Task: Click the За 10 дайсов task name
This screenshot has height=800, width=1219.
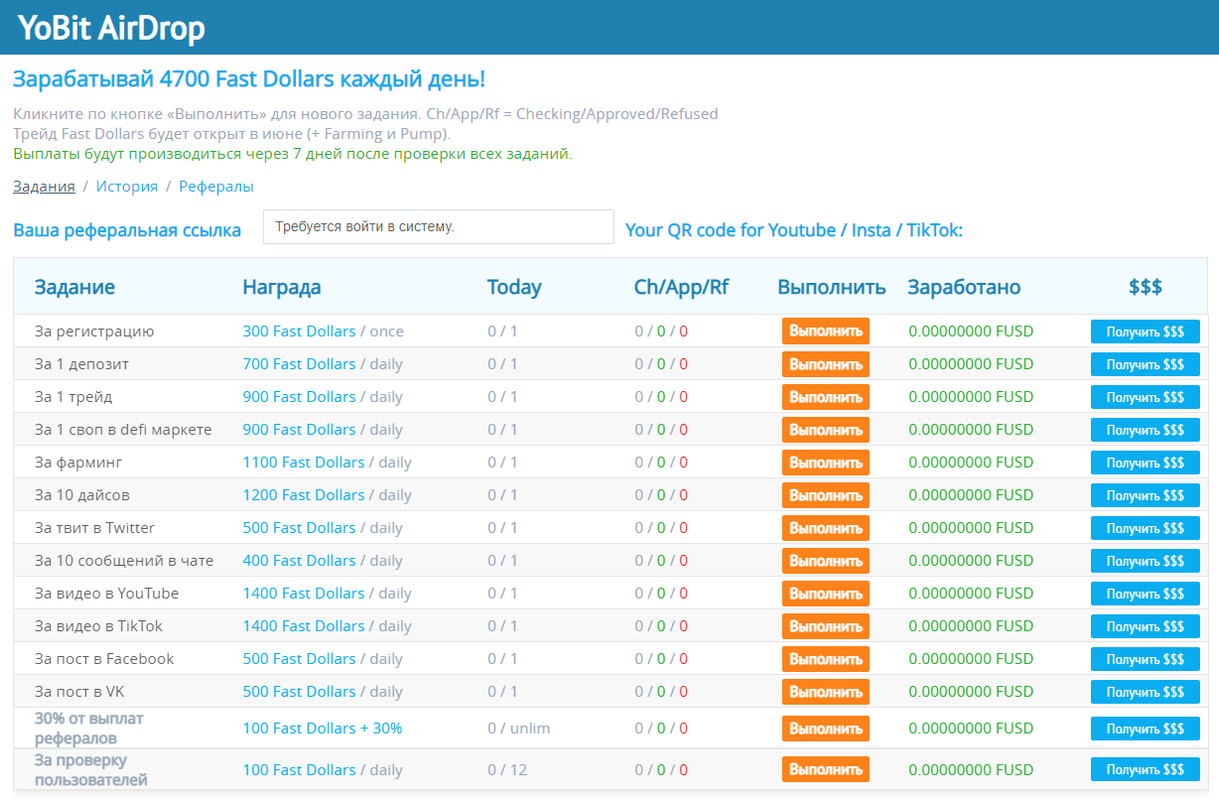Action: coord(82,495)
